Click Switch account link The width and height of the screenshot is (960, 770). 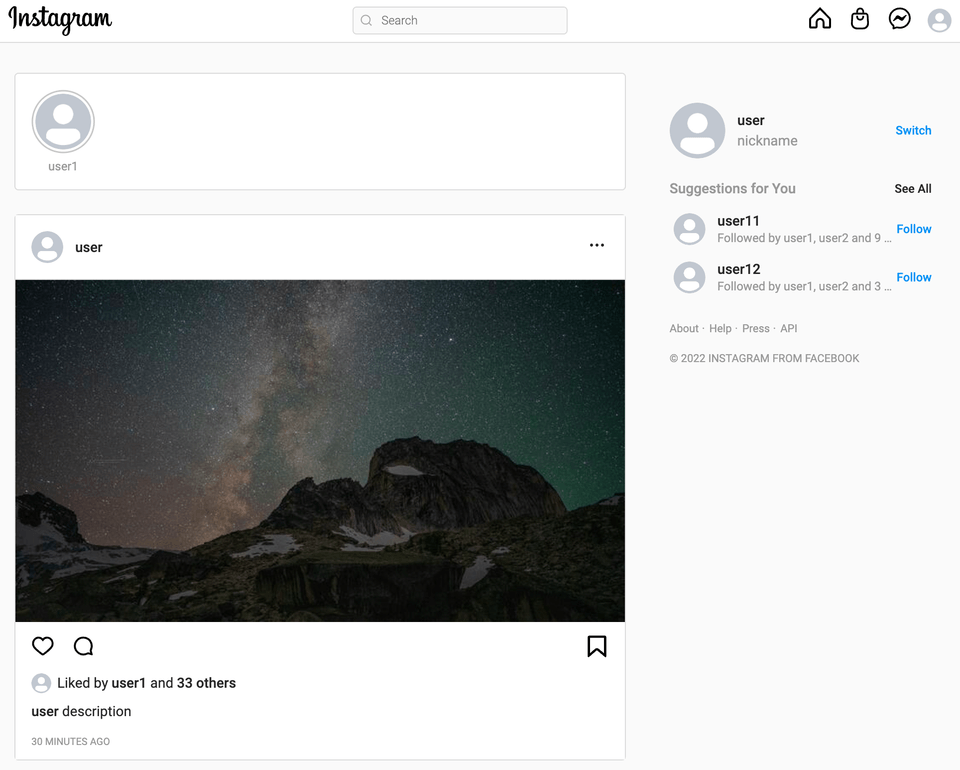coord(913,130)
